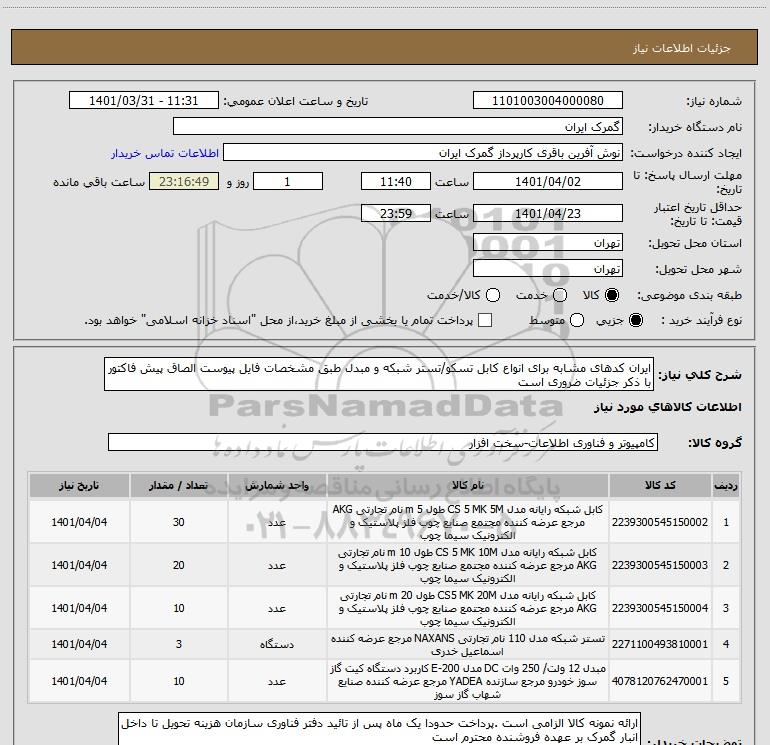Click product code 223930545150003
The height and width of the screenshot is (745, 770).
click(x=660, y=565)
